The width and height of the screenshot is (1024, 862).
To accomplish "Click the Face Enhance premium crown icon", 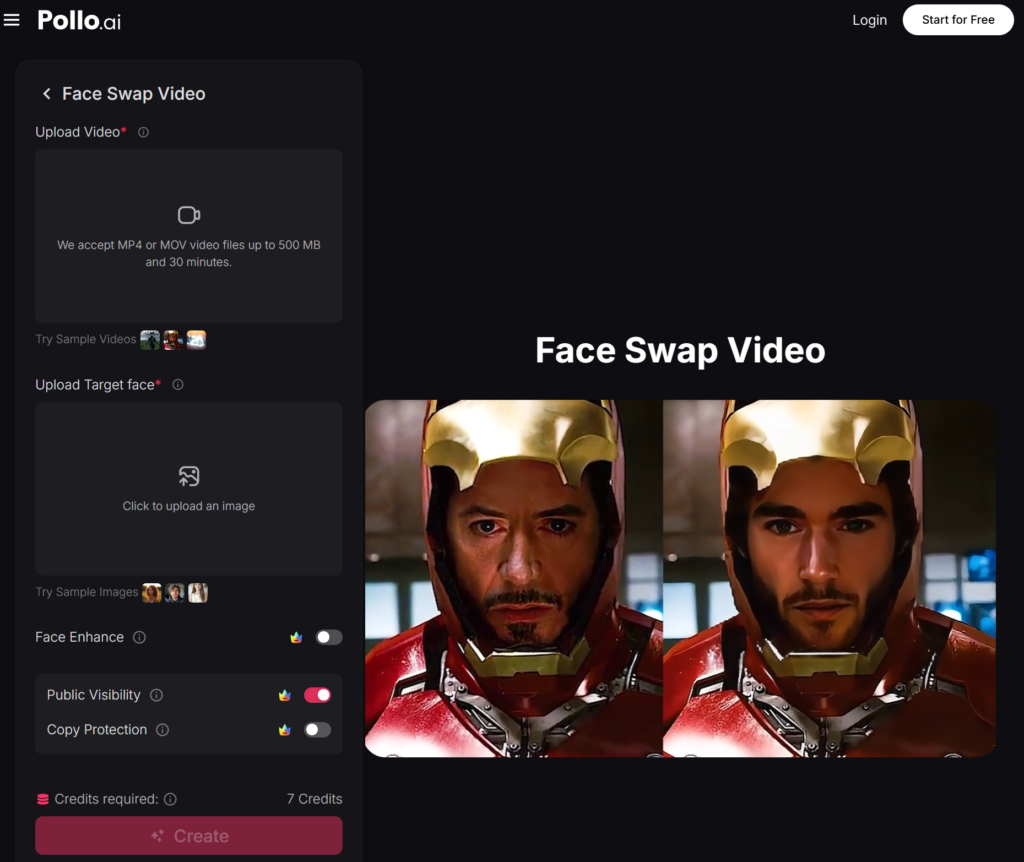I will [296, 637].
